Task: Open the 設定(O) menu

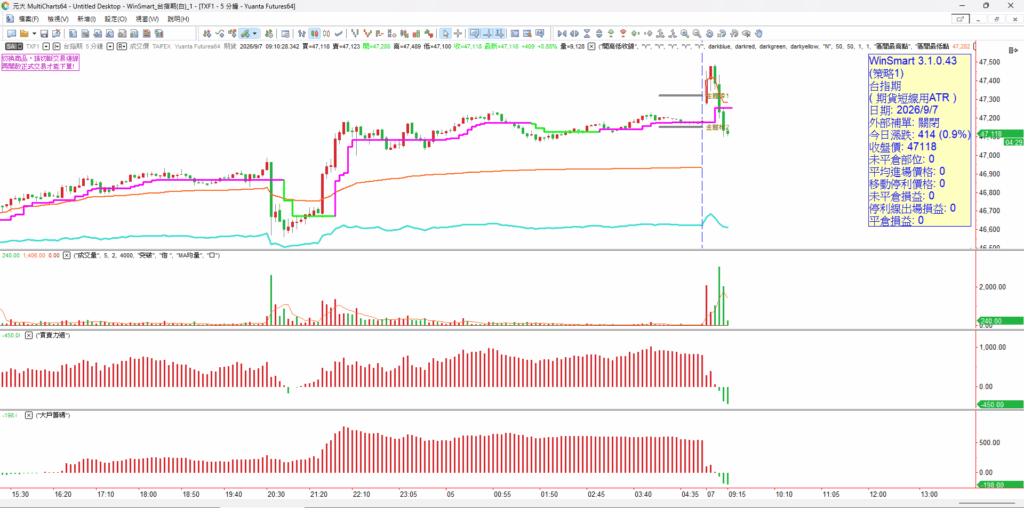Action: (x=116, y=19)
